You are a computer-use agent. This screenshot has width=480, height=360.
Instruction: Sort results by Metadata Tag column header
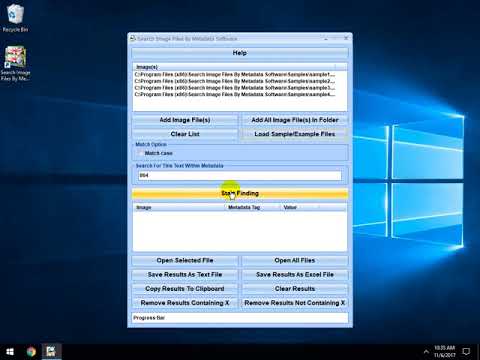(x=253, y=207)
